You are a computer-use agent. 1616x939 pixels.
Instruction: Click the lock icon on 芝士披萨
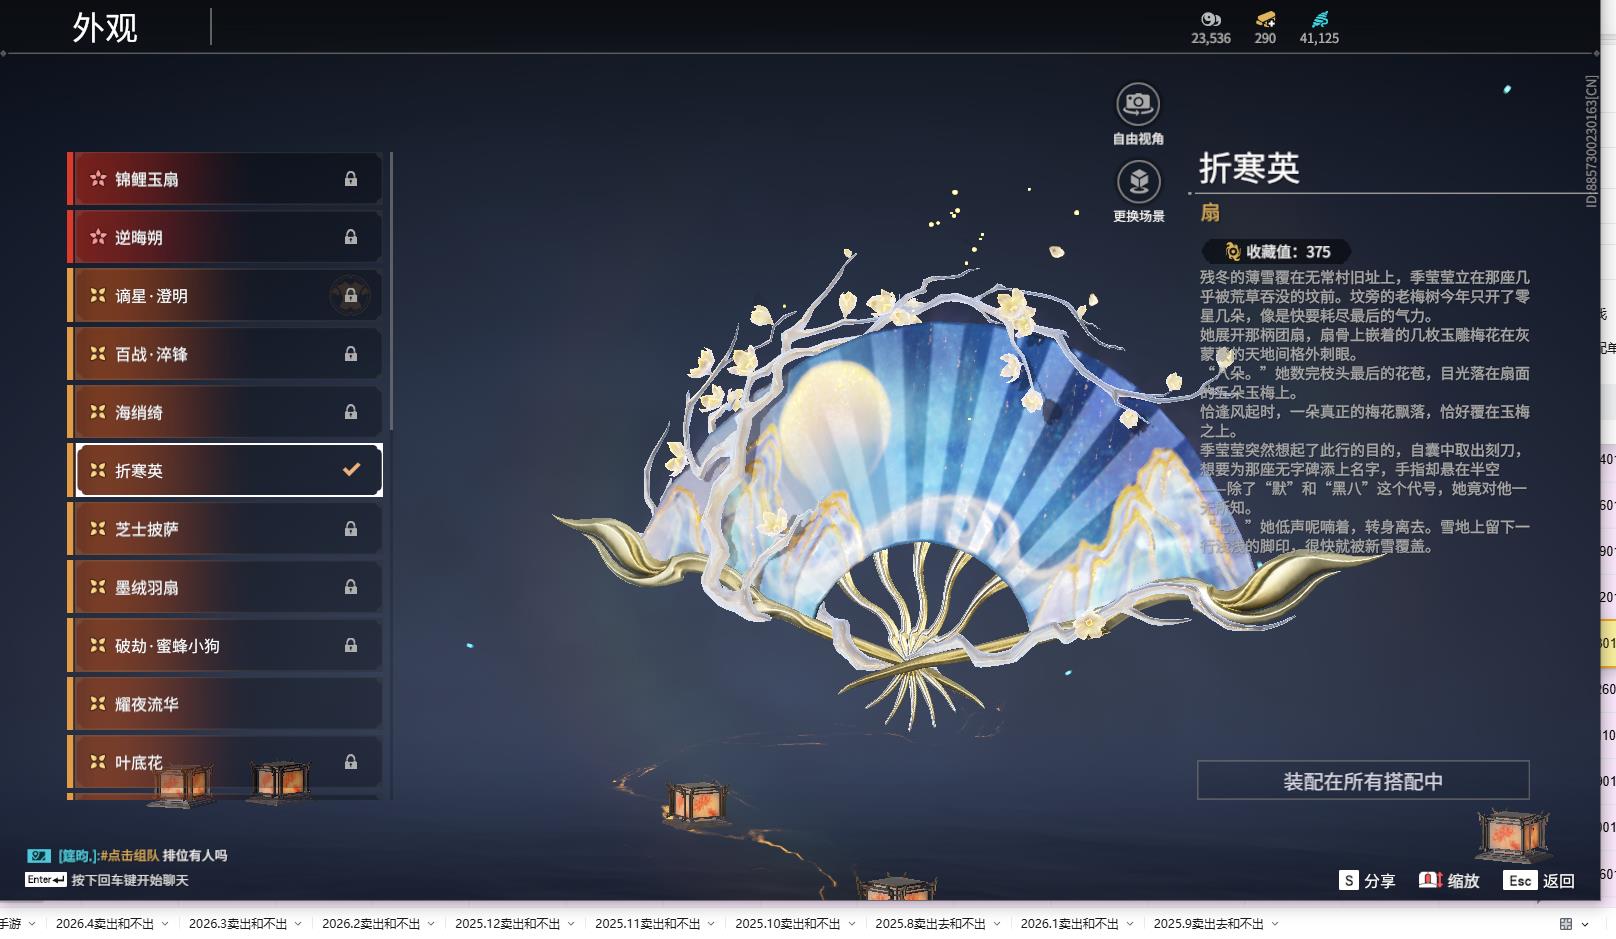pyautogui.click(x=350, y=529)
